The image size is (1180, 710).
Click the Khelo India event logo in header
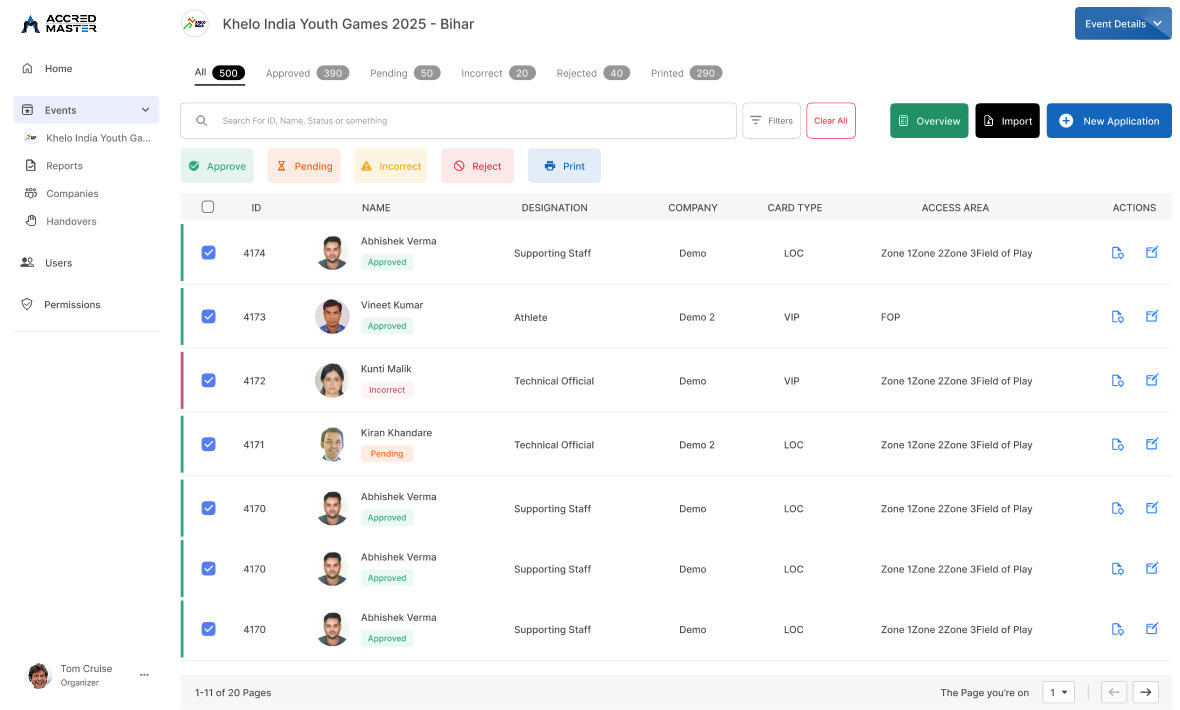coord(195,23)
